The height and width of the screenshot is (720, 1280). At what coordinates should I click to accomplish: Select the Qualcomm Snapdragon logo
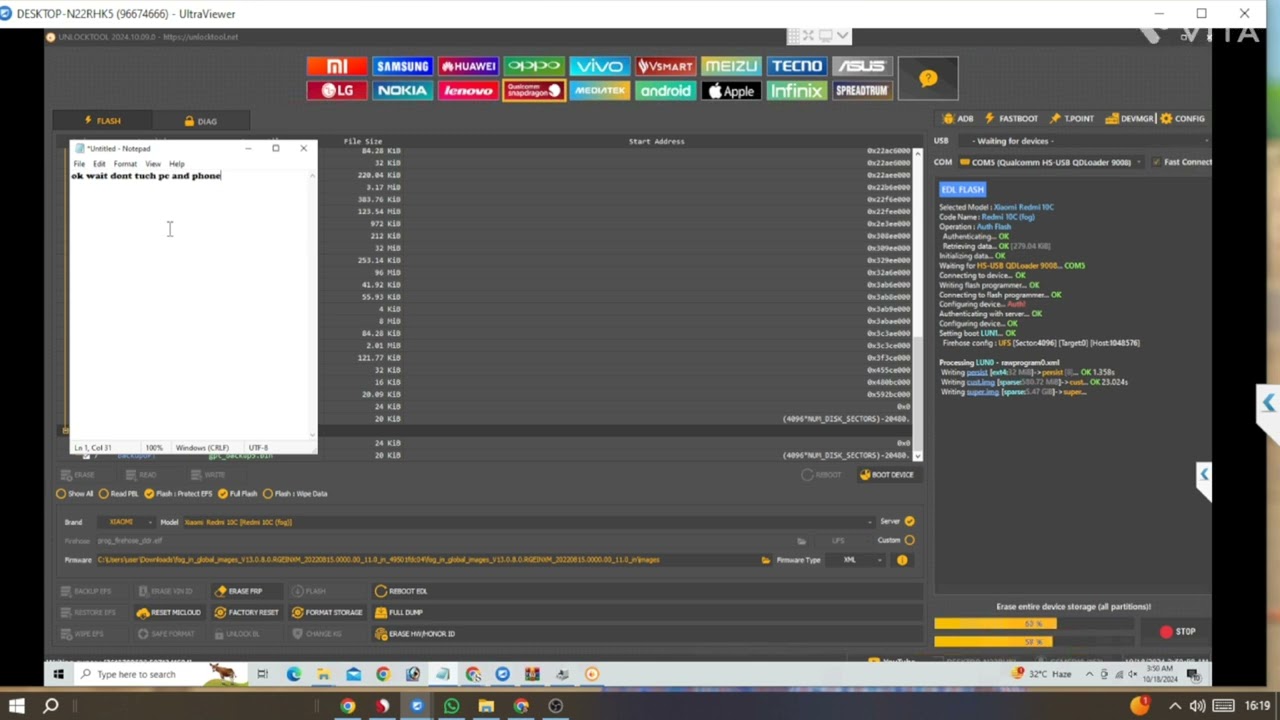534,90
